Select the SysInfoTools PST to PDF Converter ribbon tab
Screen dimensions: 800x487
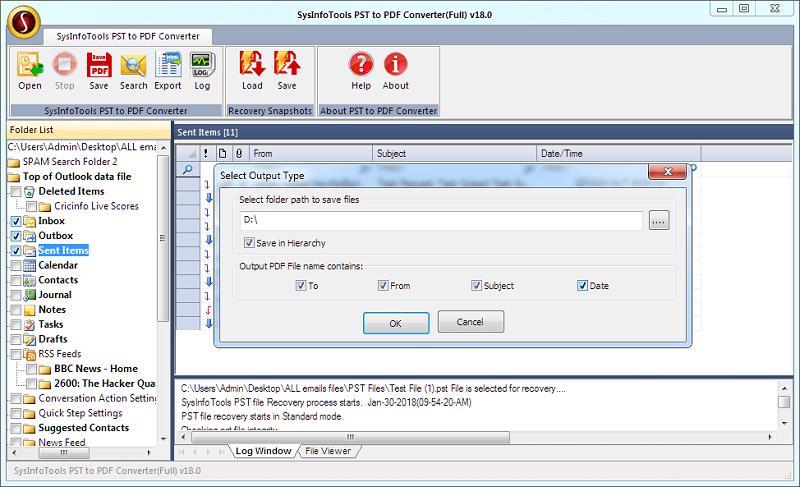point(128,36)
